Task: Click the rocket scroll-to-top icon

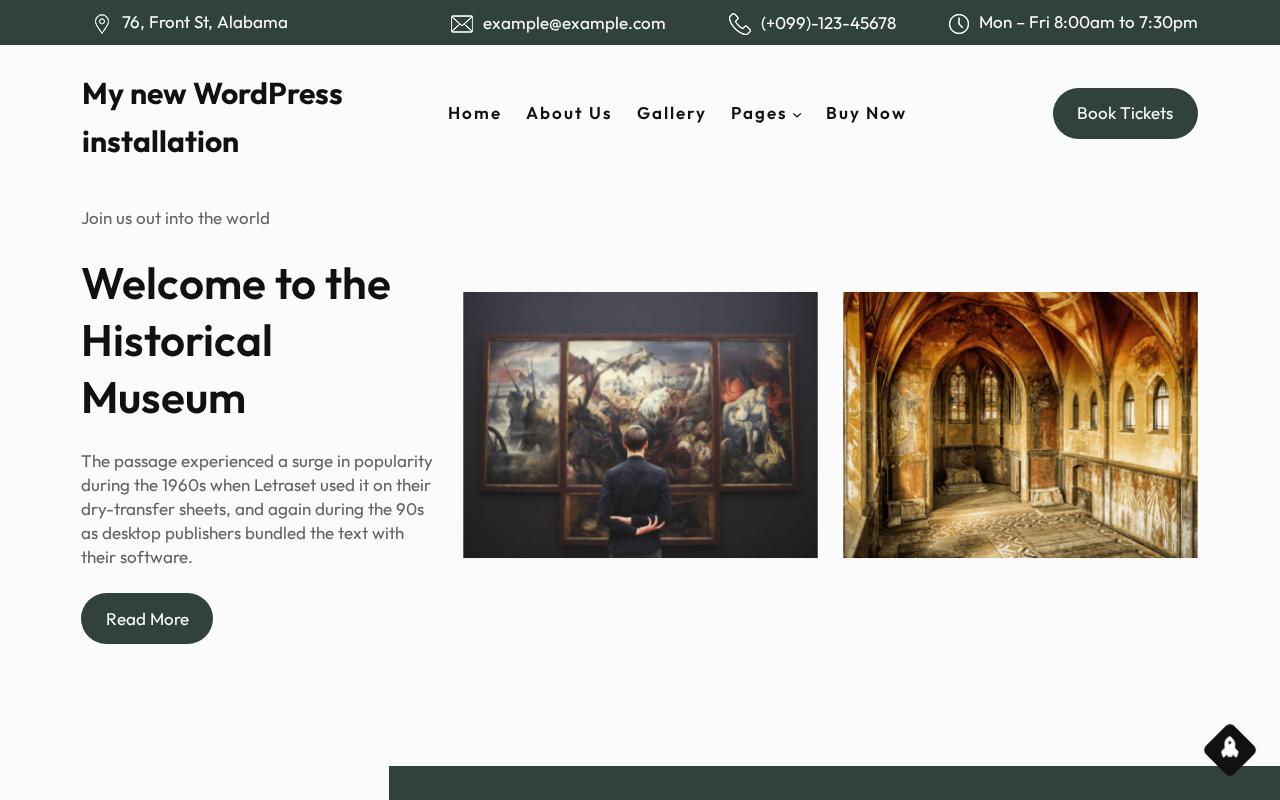Action: click(1230, 749)
